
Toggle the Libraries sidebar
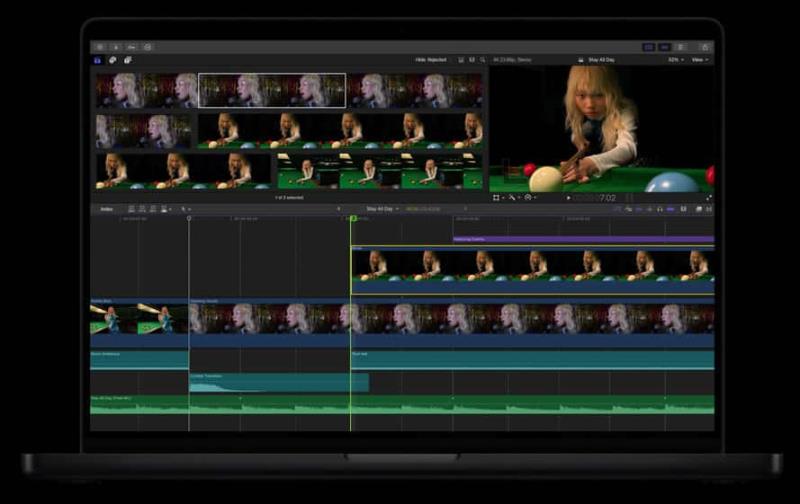[x=97, y=60]
